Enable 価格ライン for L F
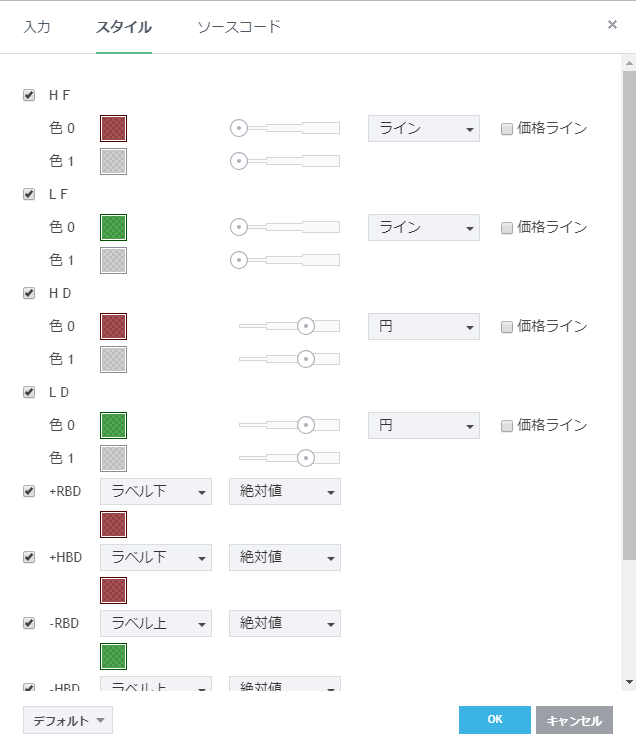 click(x=507, y=228)
